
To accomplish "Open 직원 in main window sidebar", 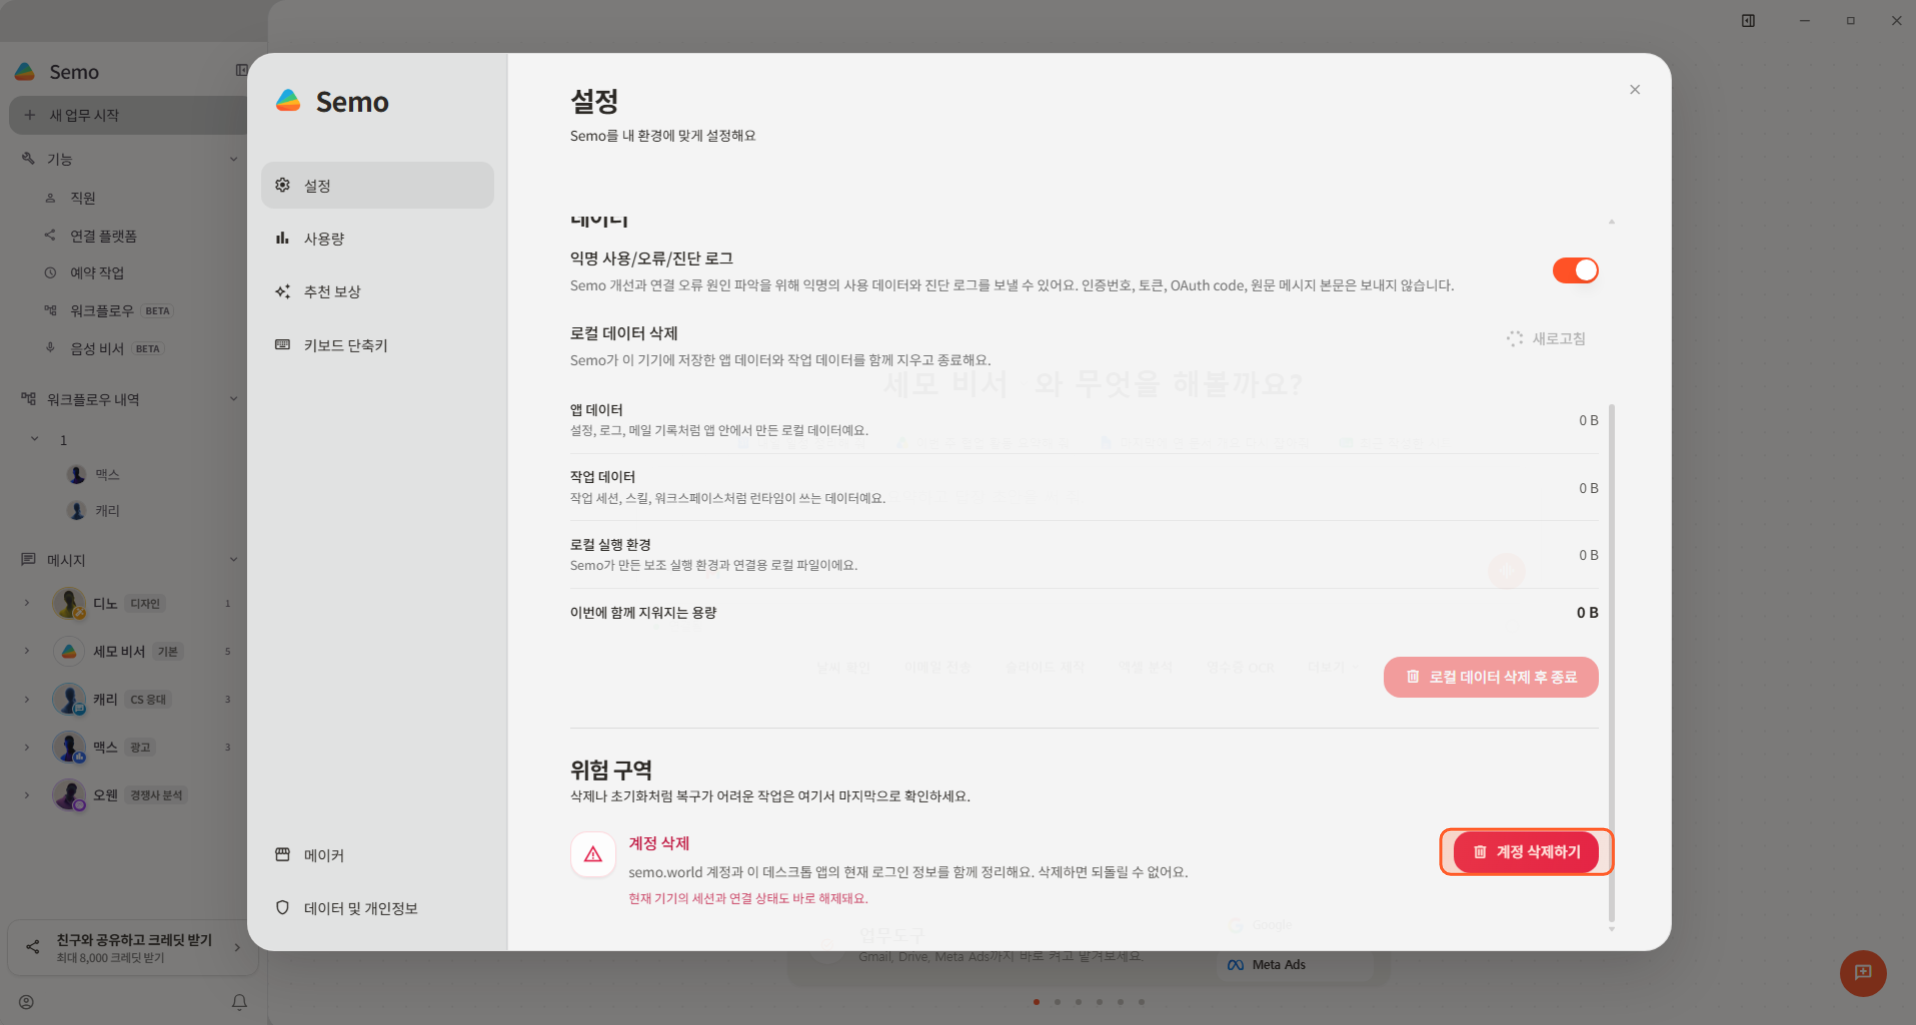I will [83, 198].
